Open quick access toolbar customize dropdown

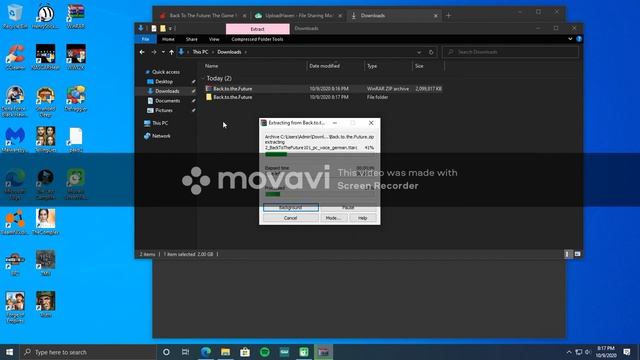170,28
